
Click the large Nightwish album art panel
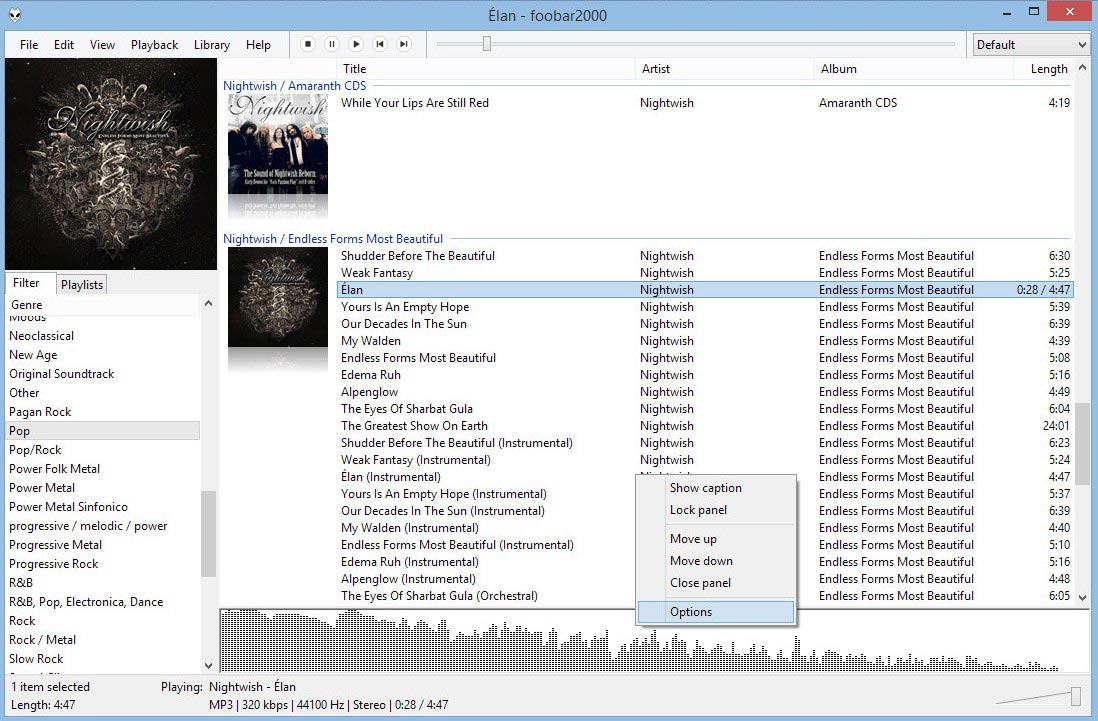pyautogui.click(x=111, y=164)
